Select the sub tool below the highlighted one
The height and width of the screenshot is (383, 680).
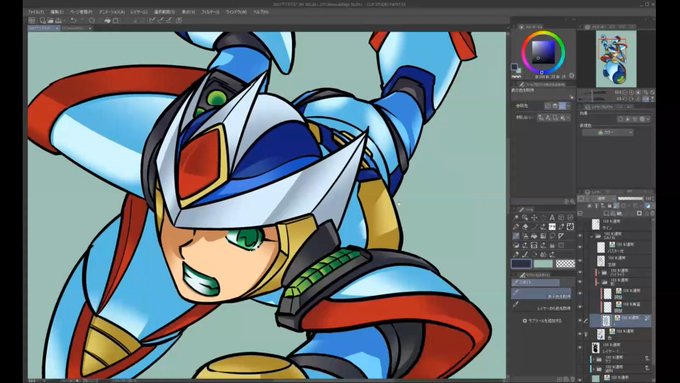(x=541, y=304)
